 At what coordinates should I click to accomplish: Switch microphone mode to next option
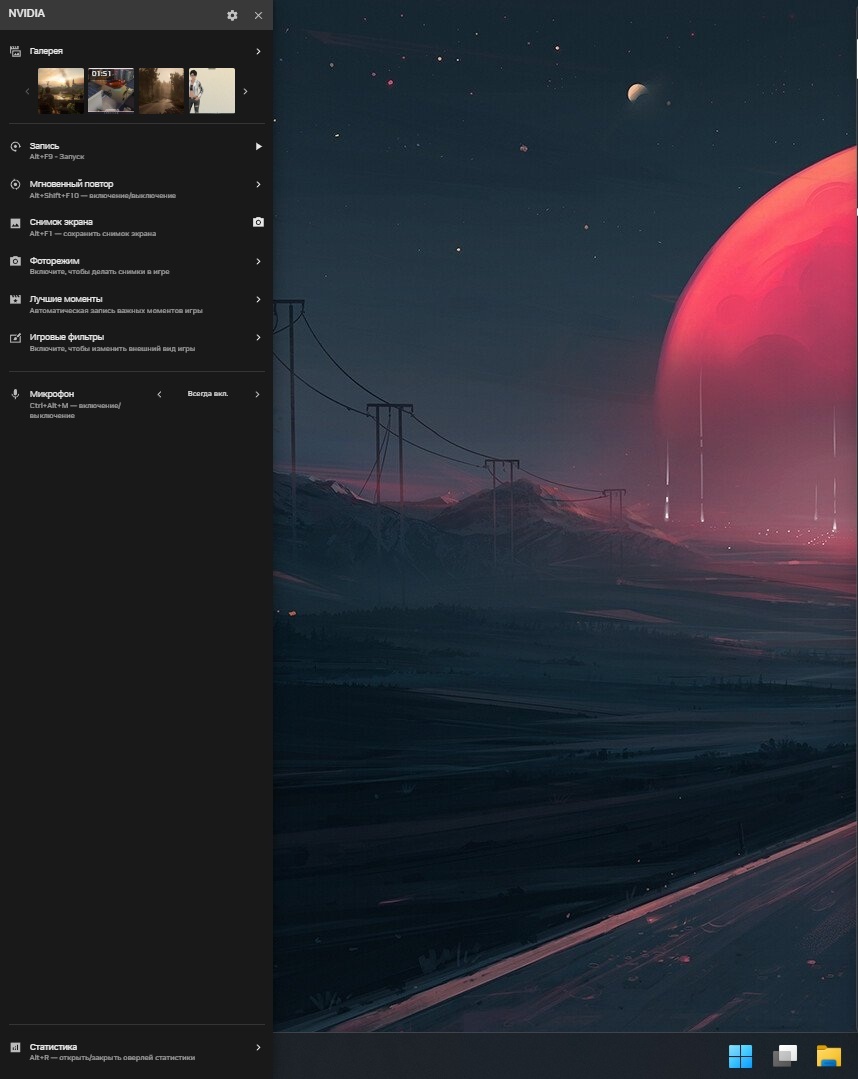[x=258, y=394]
